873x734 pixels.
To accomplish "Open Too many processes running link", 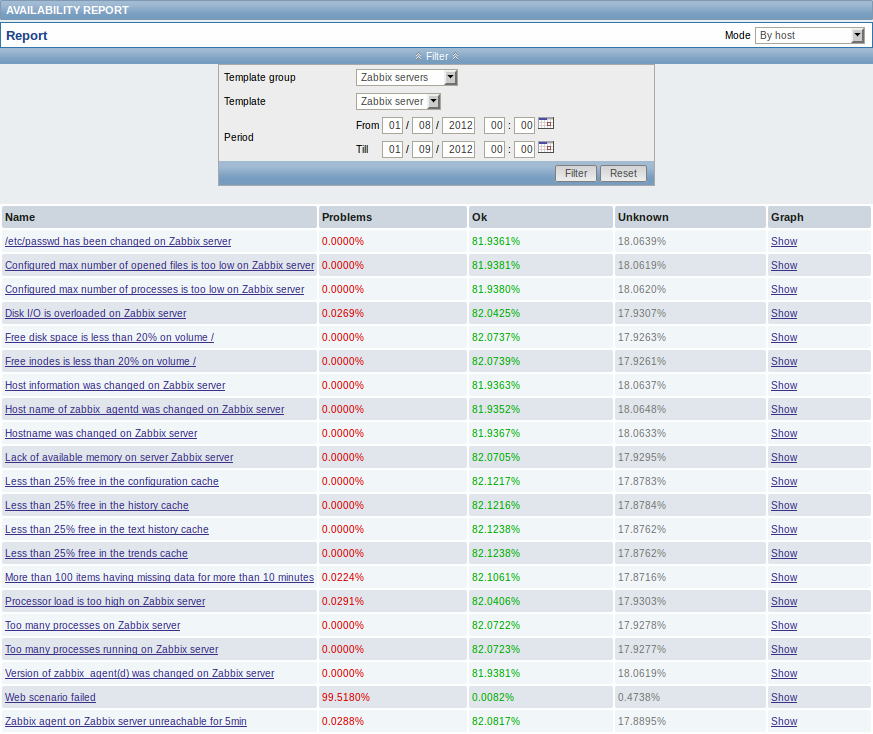I will 112,648.
